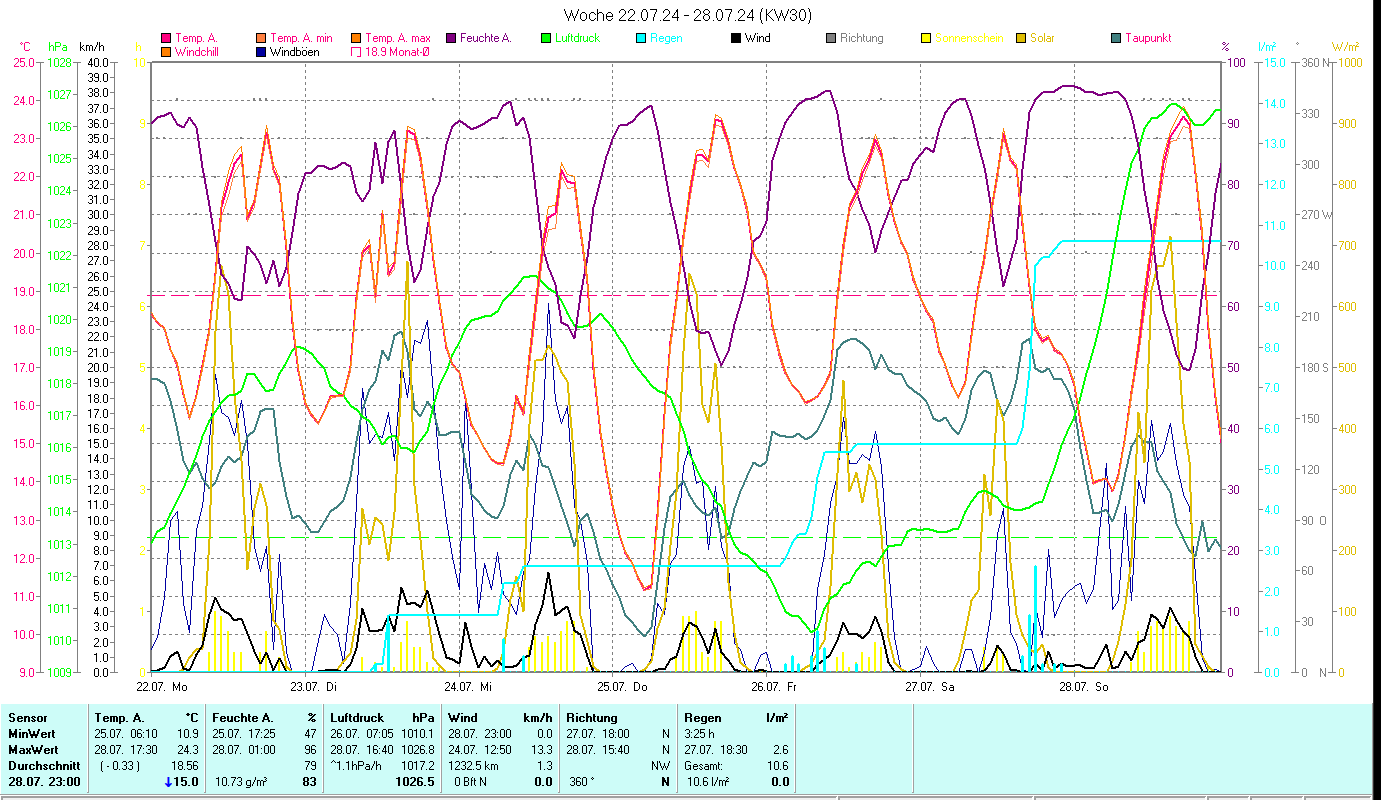Pick the black Wind legend swatch
Screen dimensions: 1381x800
(x=735, y=38)
